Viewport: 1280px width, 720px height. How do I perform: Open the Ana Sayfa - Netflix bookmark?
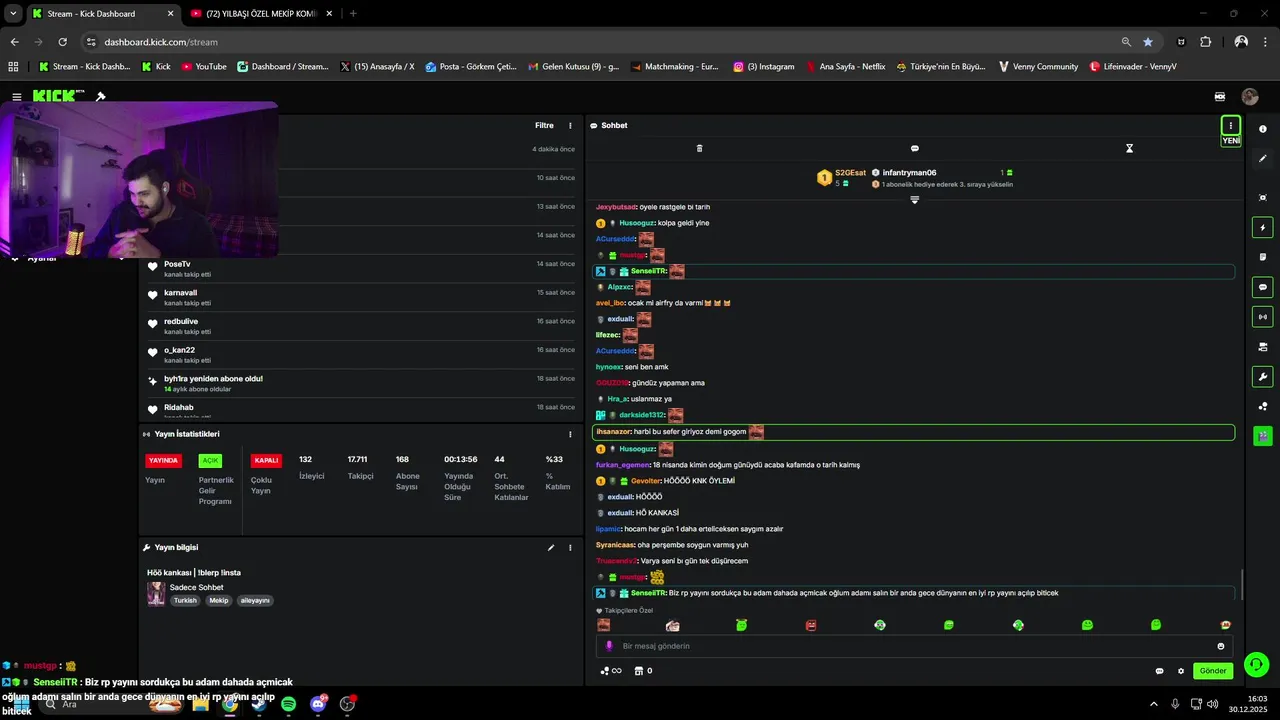[845, 67]
